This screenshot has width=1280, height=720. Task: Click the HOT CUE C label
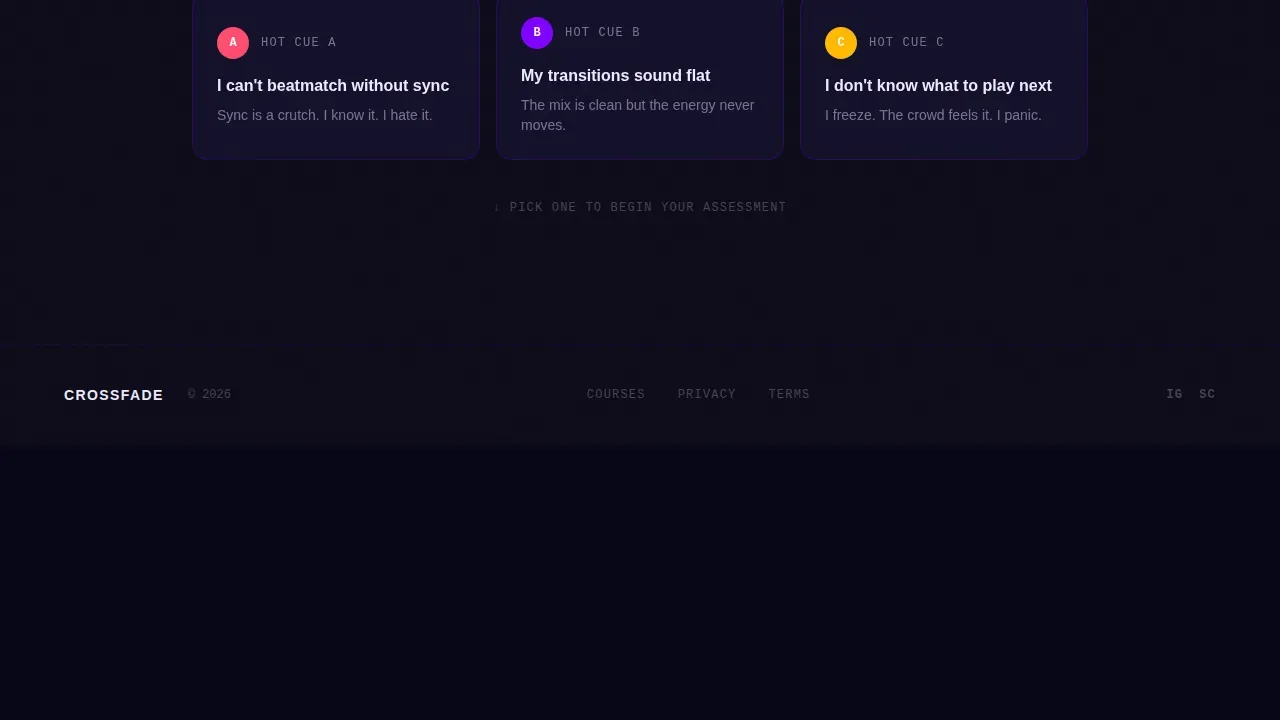coord(907,43)
